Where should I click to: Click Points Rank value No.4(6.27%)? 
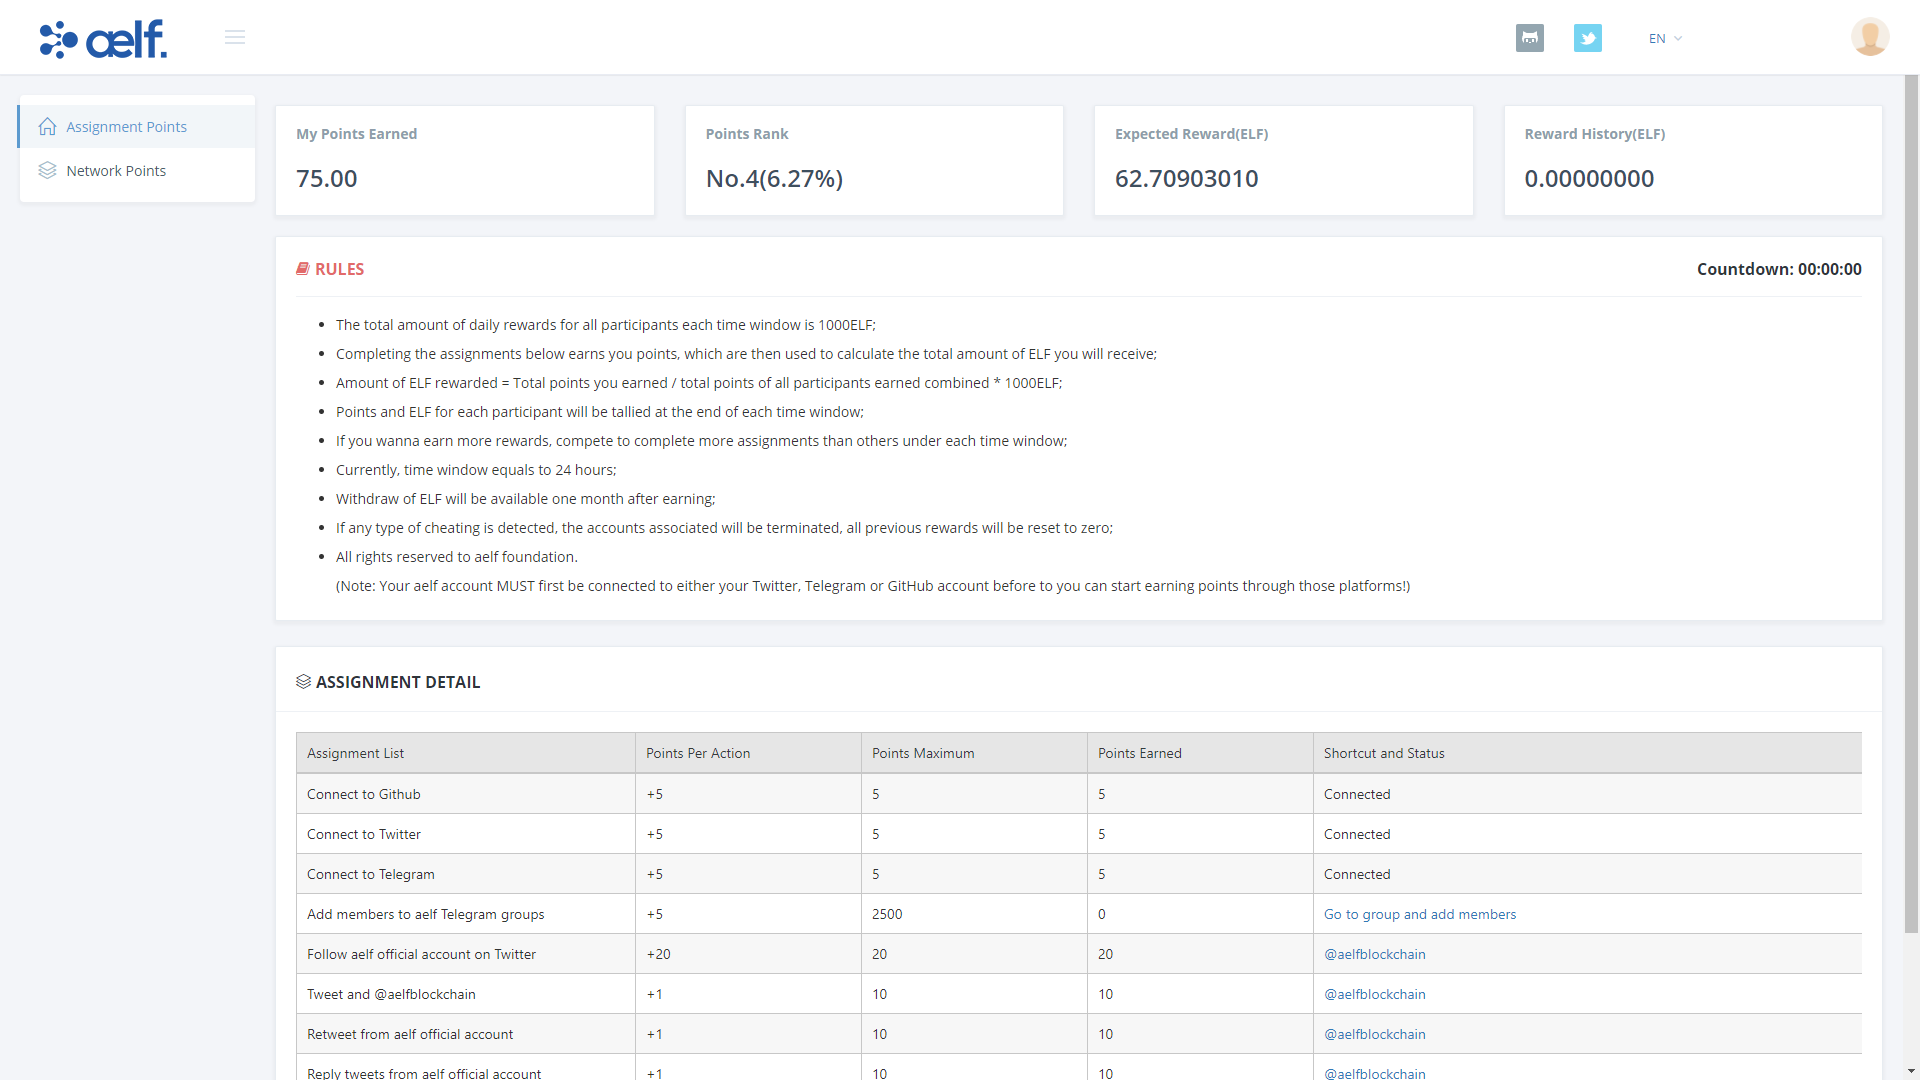point(774,178)
